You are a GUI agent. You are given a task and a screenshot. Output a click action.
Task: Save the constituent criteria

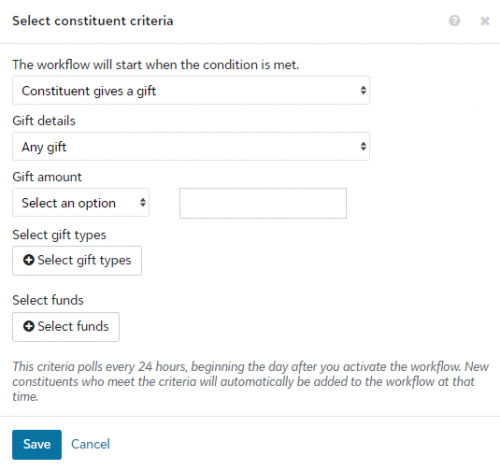(x=37, y=445)
